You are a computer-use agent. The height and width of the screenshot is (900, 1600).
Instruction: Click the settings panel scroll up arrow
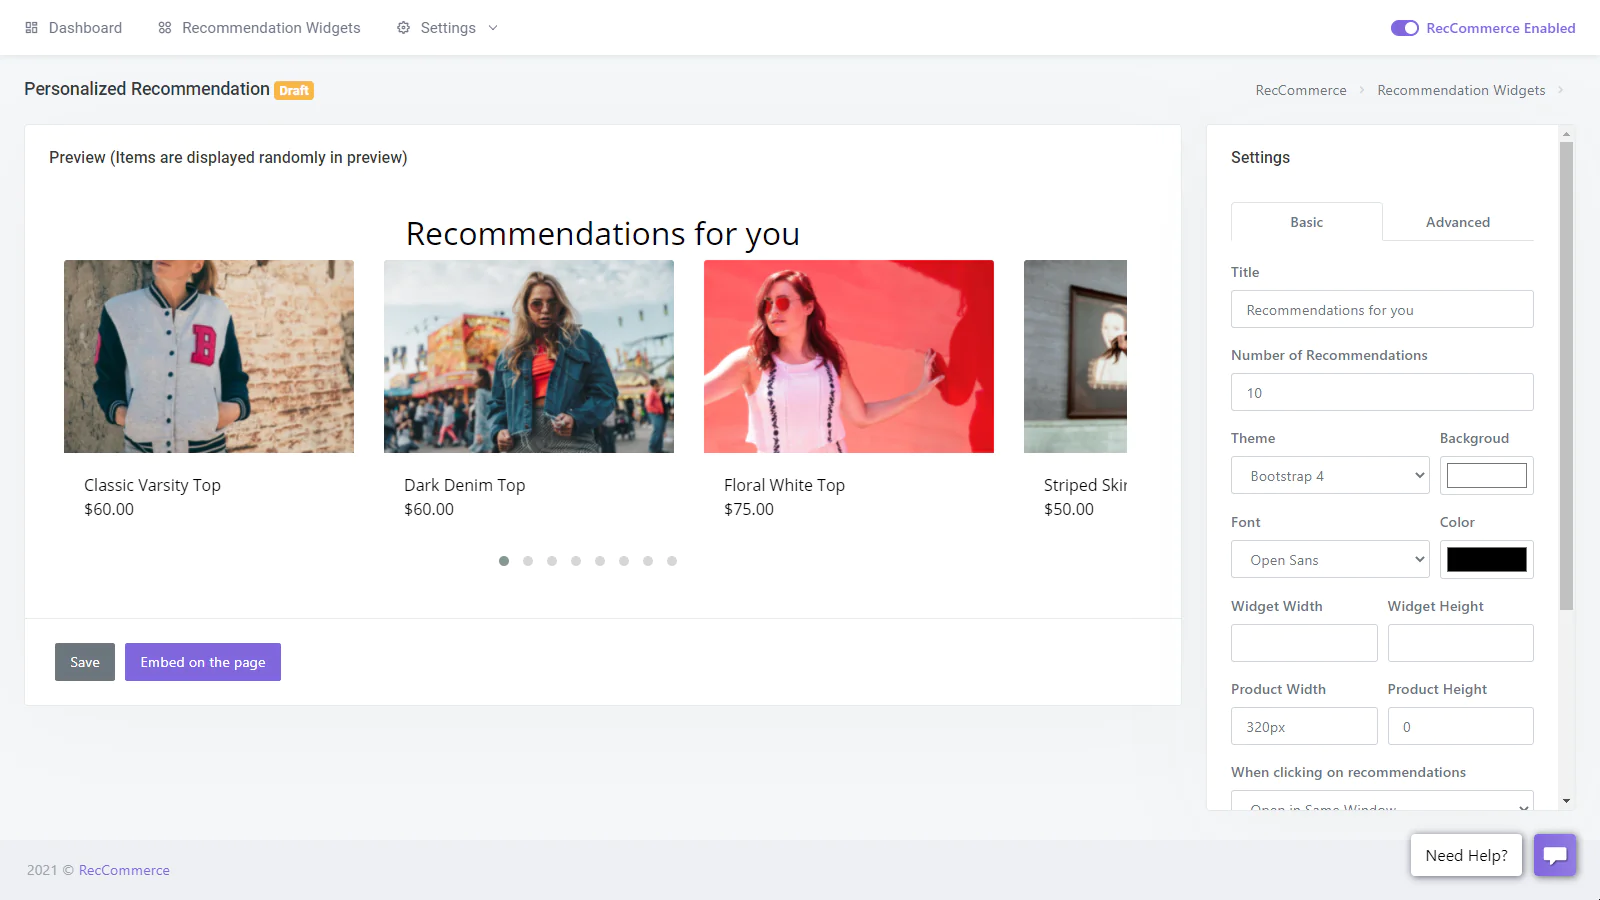click(x=1566, y=133)
